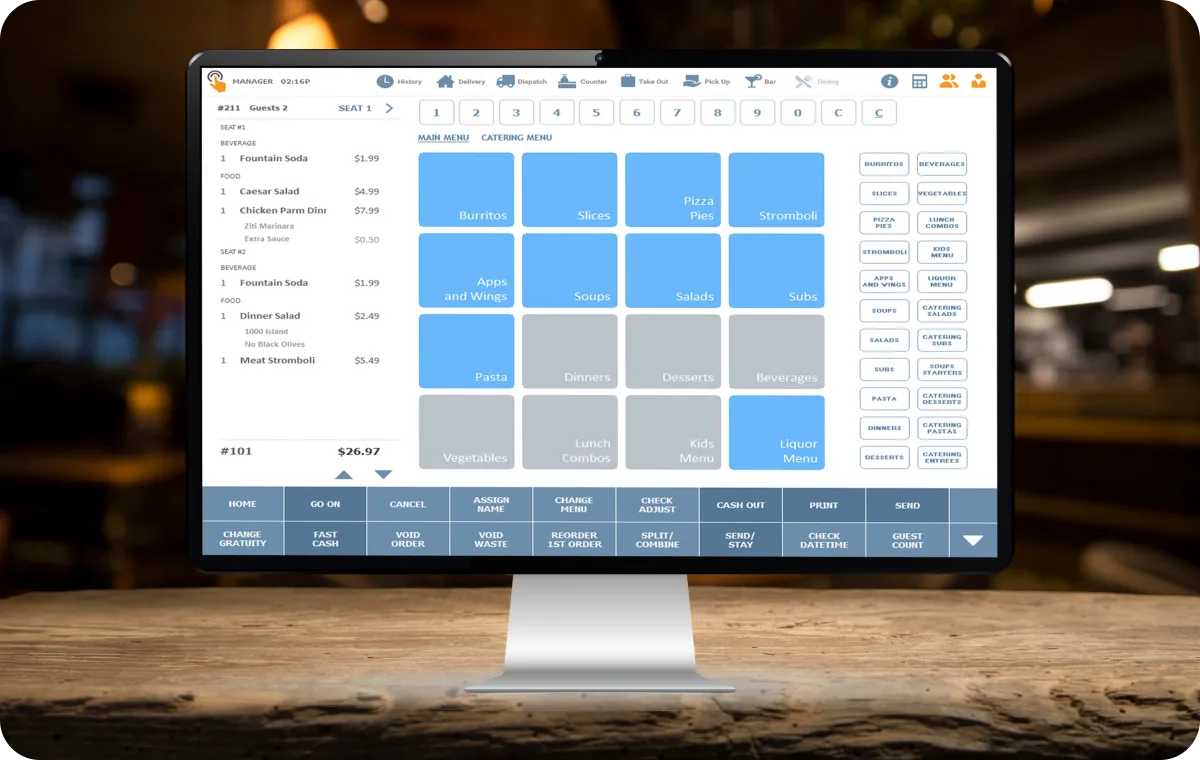Switch to the Catering Menu tab
Image resolution: width=1200 pixels, height=760 pixels.
pos(516,138)
